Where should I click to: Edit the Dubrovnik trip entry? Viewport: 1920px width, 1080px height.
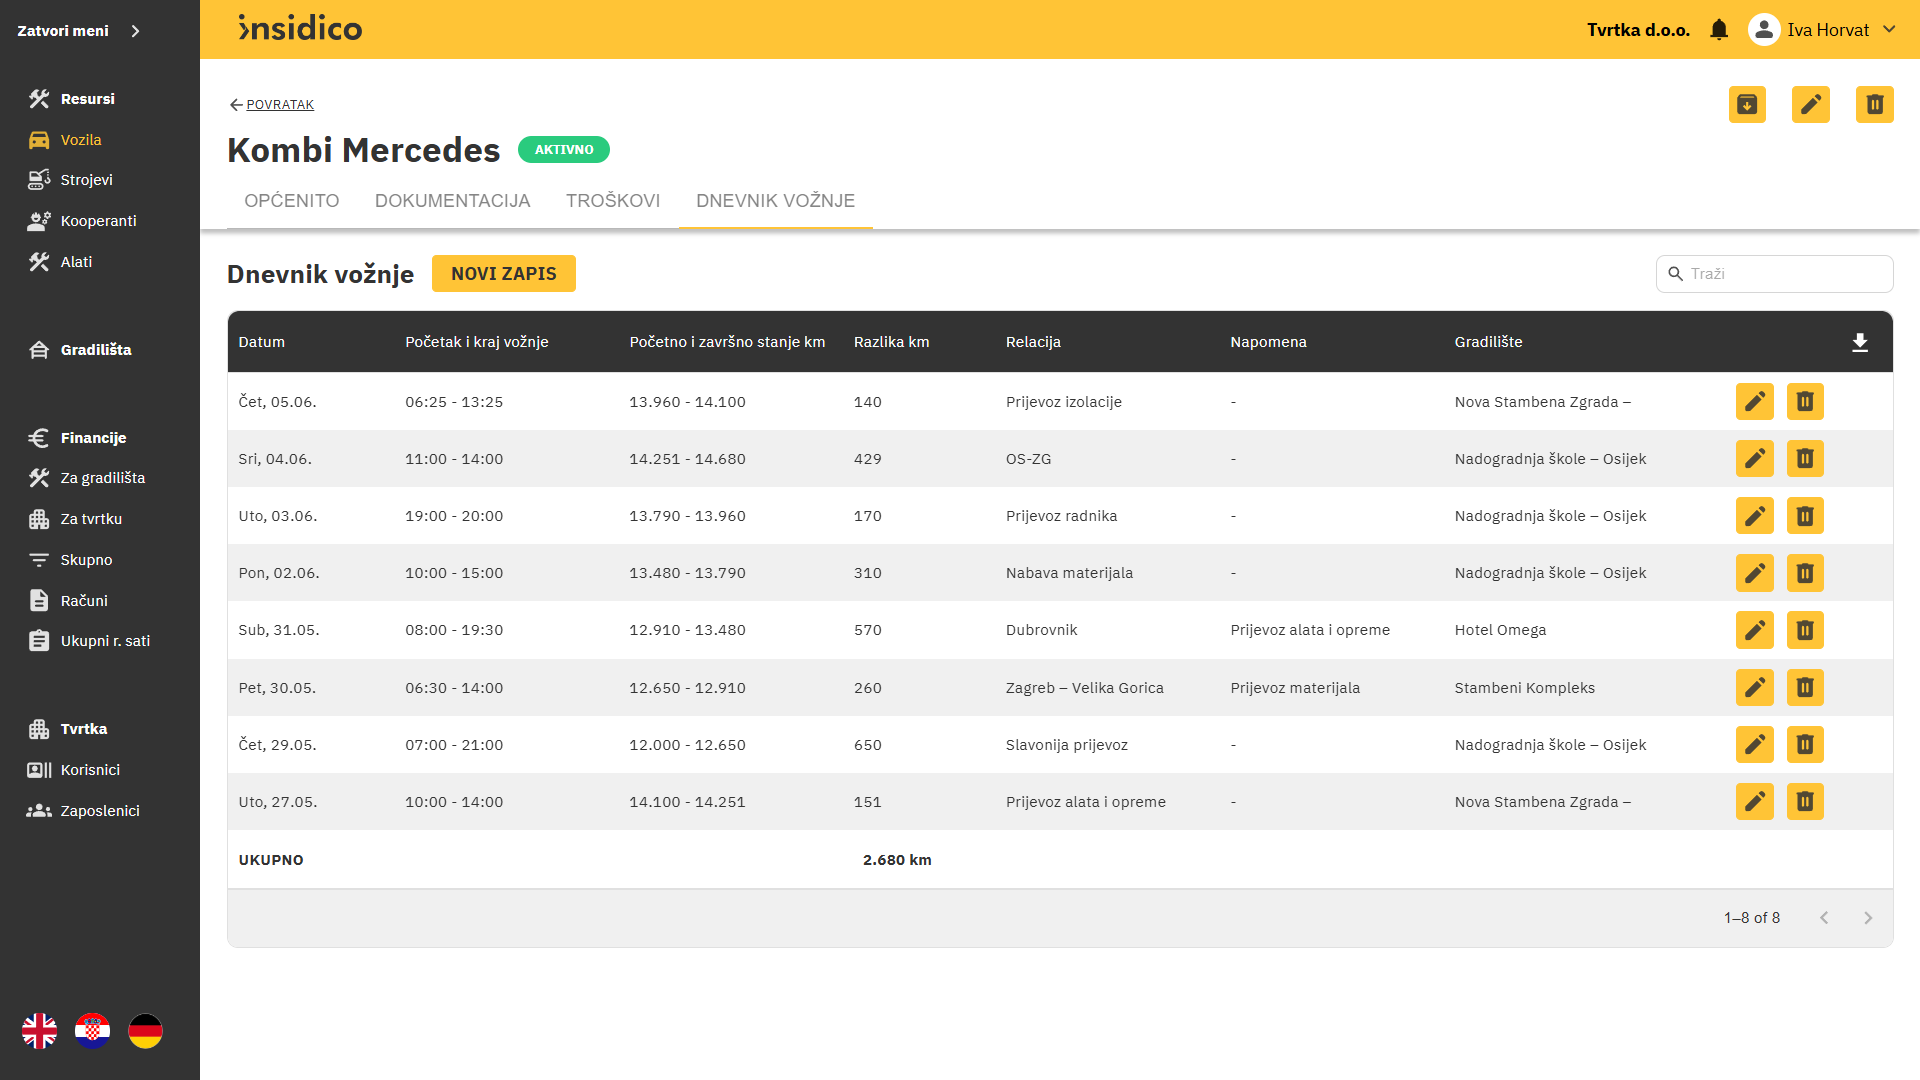point(1754,630)
